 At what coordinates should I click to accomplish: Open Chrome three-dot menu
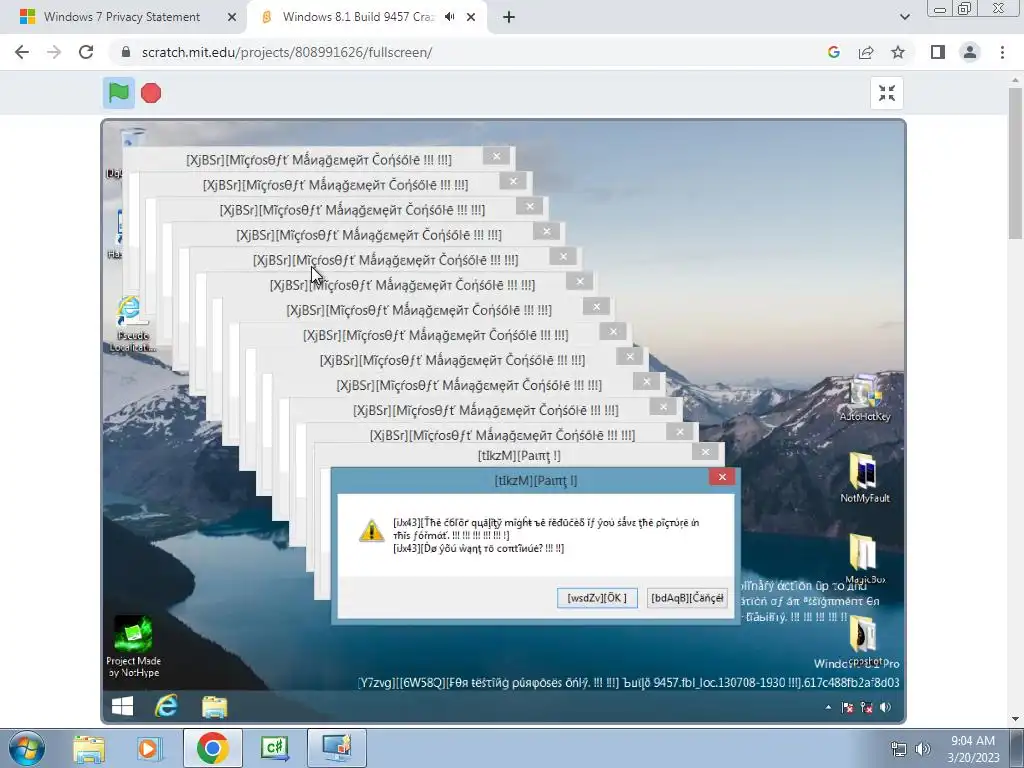(x=1002, y=52)
